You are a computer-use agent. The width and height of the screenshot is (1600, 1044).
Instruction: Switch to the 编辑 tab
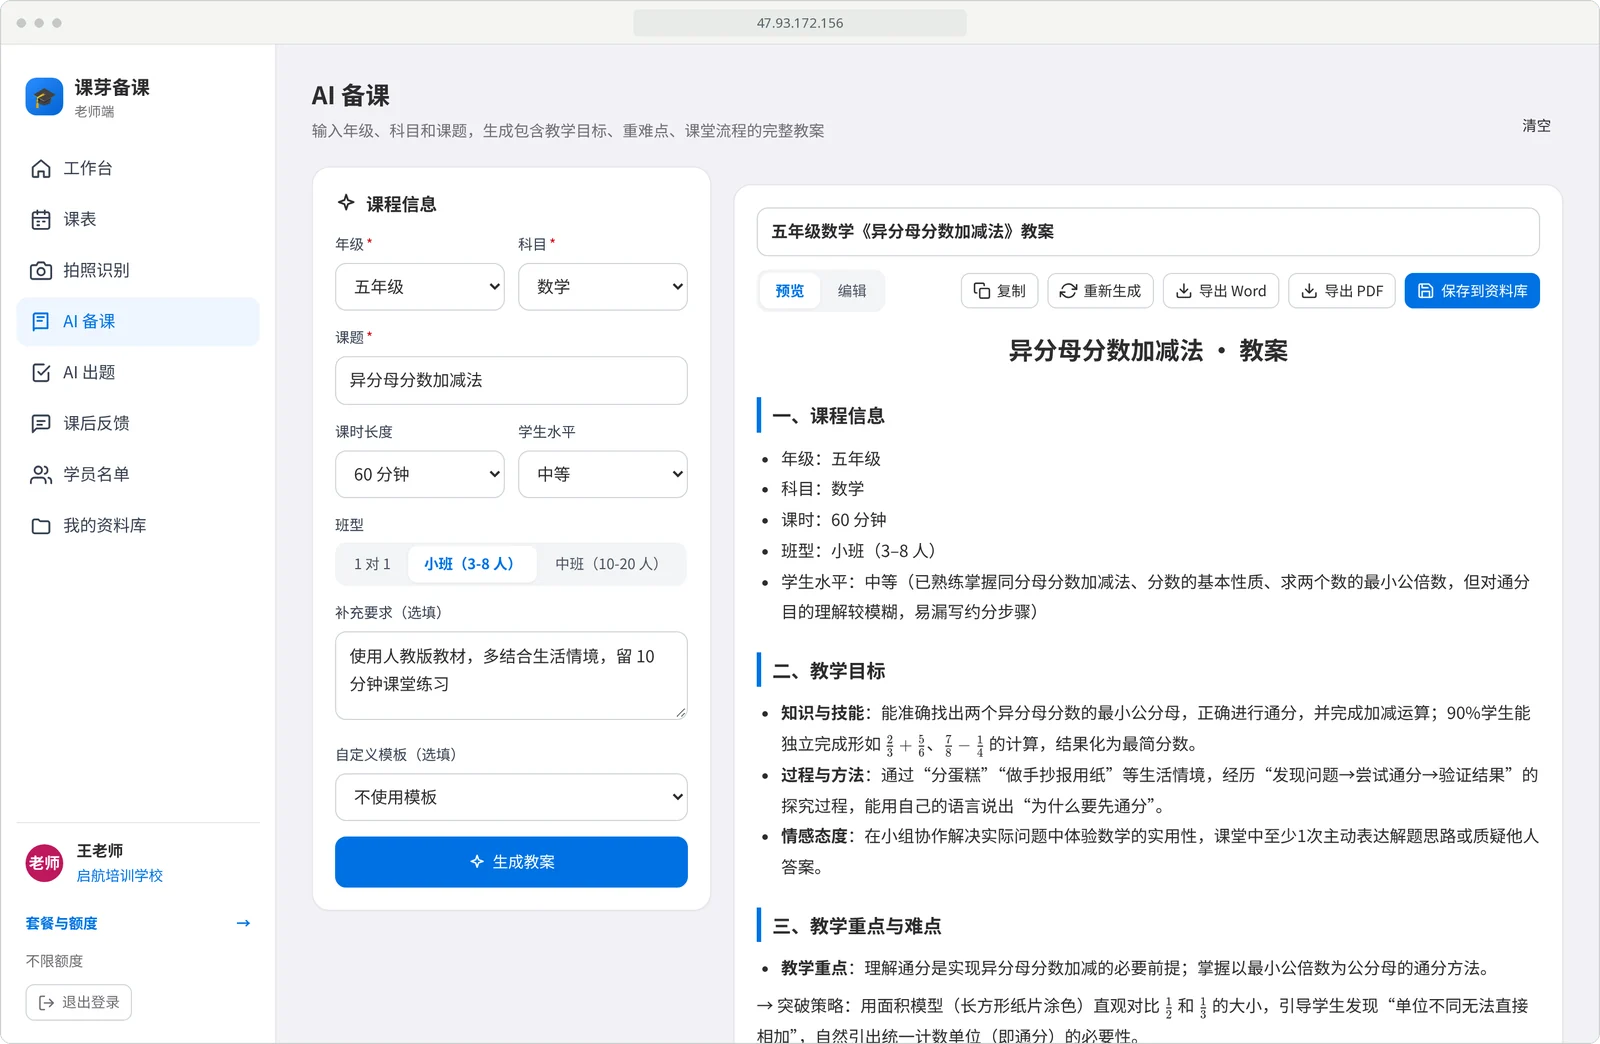[852, 291]
